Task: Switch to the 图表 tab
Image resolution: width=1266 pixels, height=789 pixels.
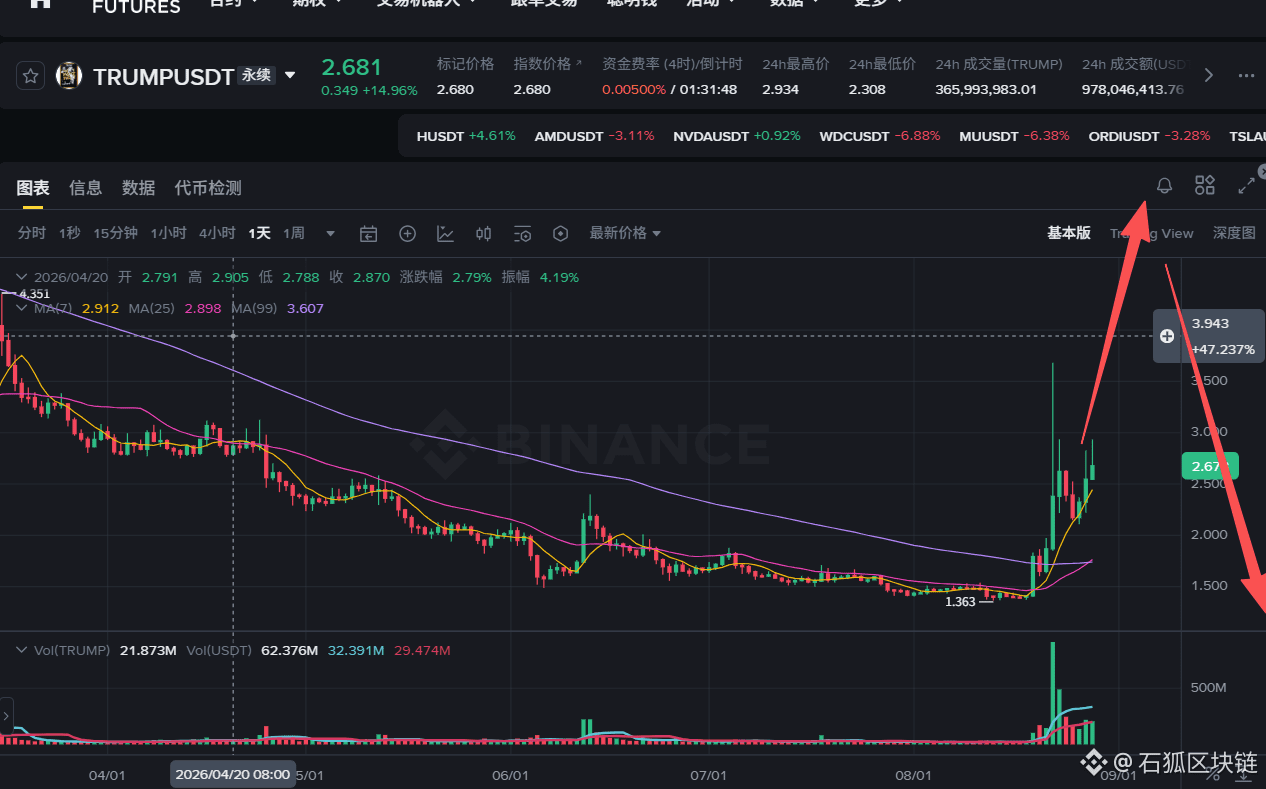Action: (33, 188)
